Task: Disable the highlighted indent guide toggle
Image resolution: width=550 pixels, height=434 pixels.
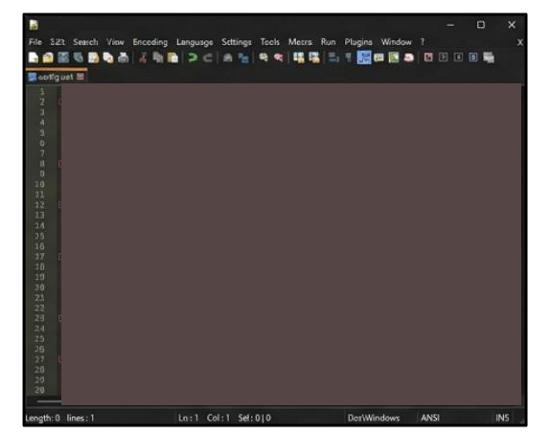Action: click(x=364, y=58)
